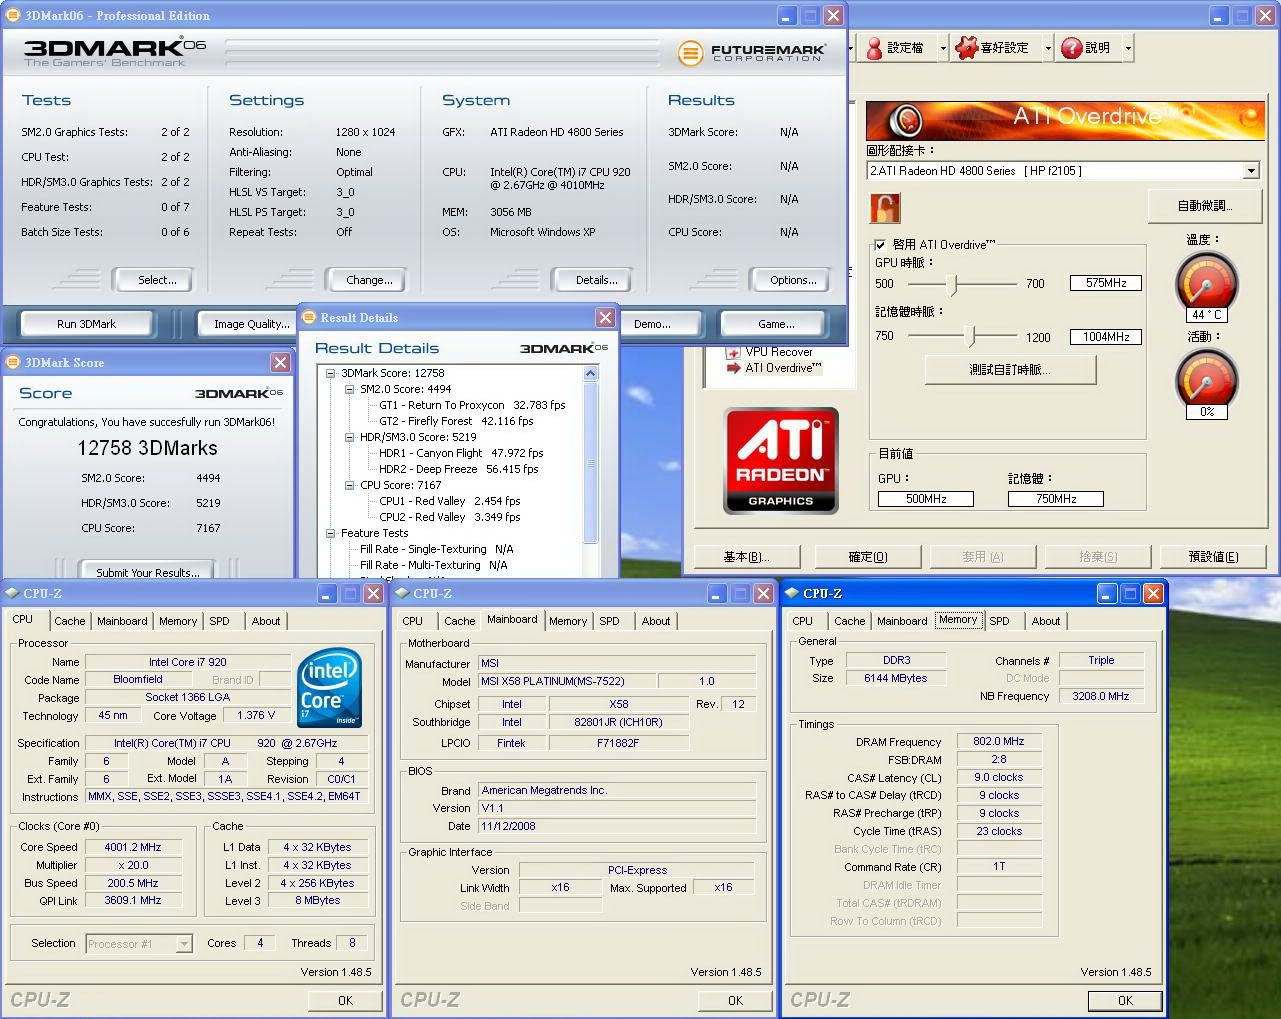
Task: Click the Futuremark Corporation logo
Action: coord(752,53)
